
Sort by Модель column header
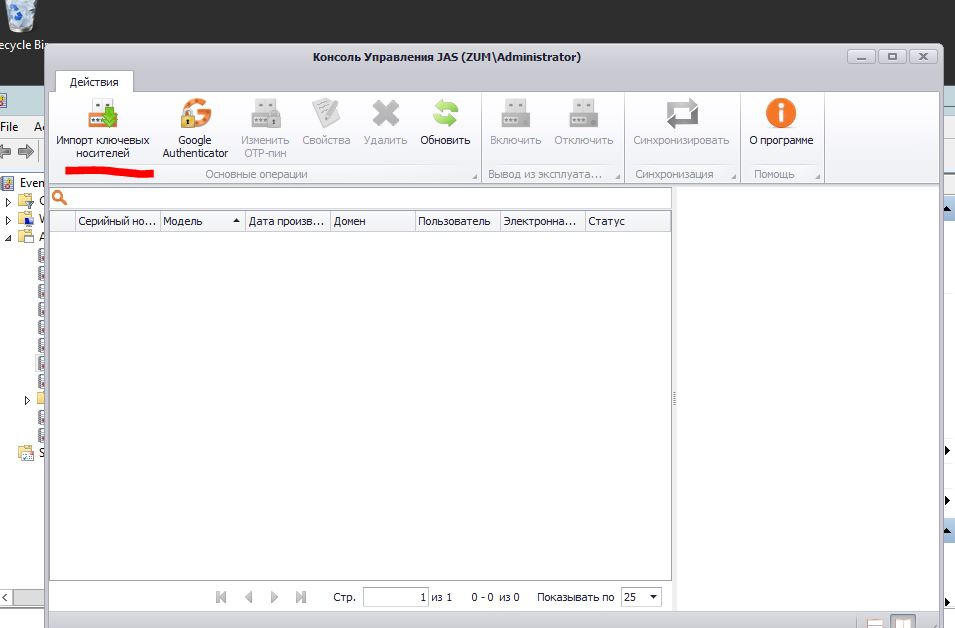coord(202,221)
